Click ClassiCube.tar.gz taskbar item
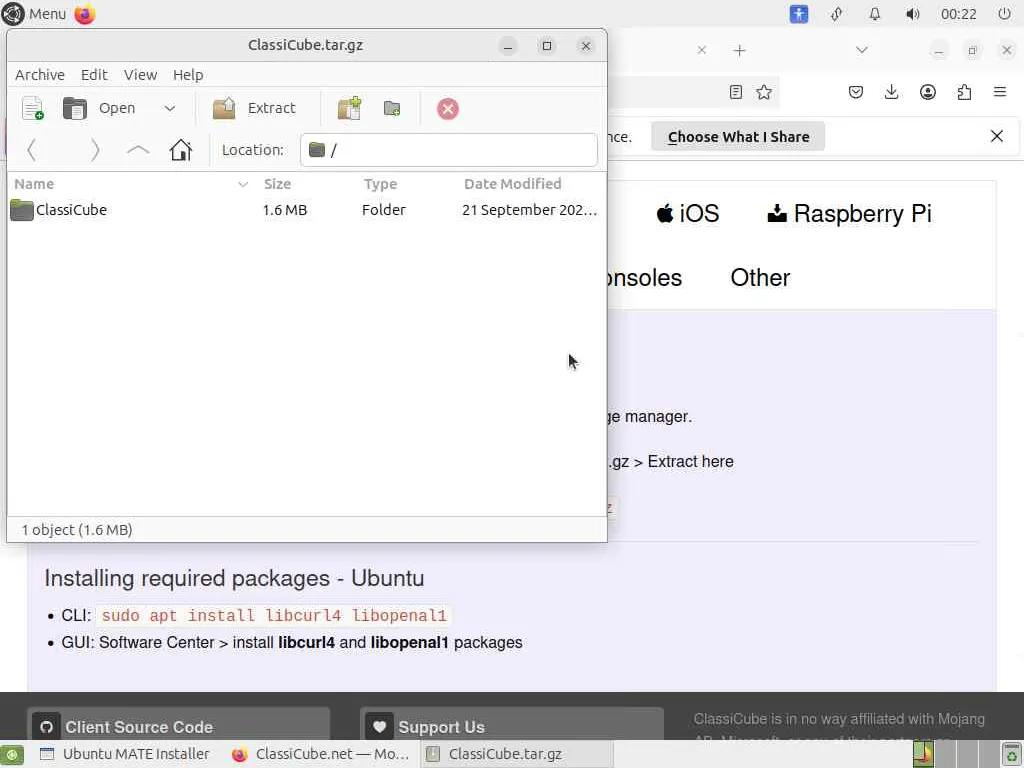The width and height of the screenshot is (1024, 768). coord(516,754)
